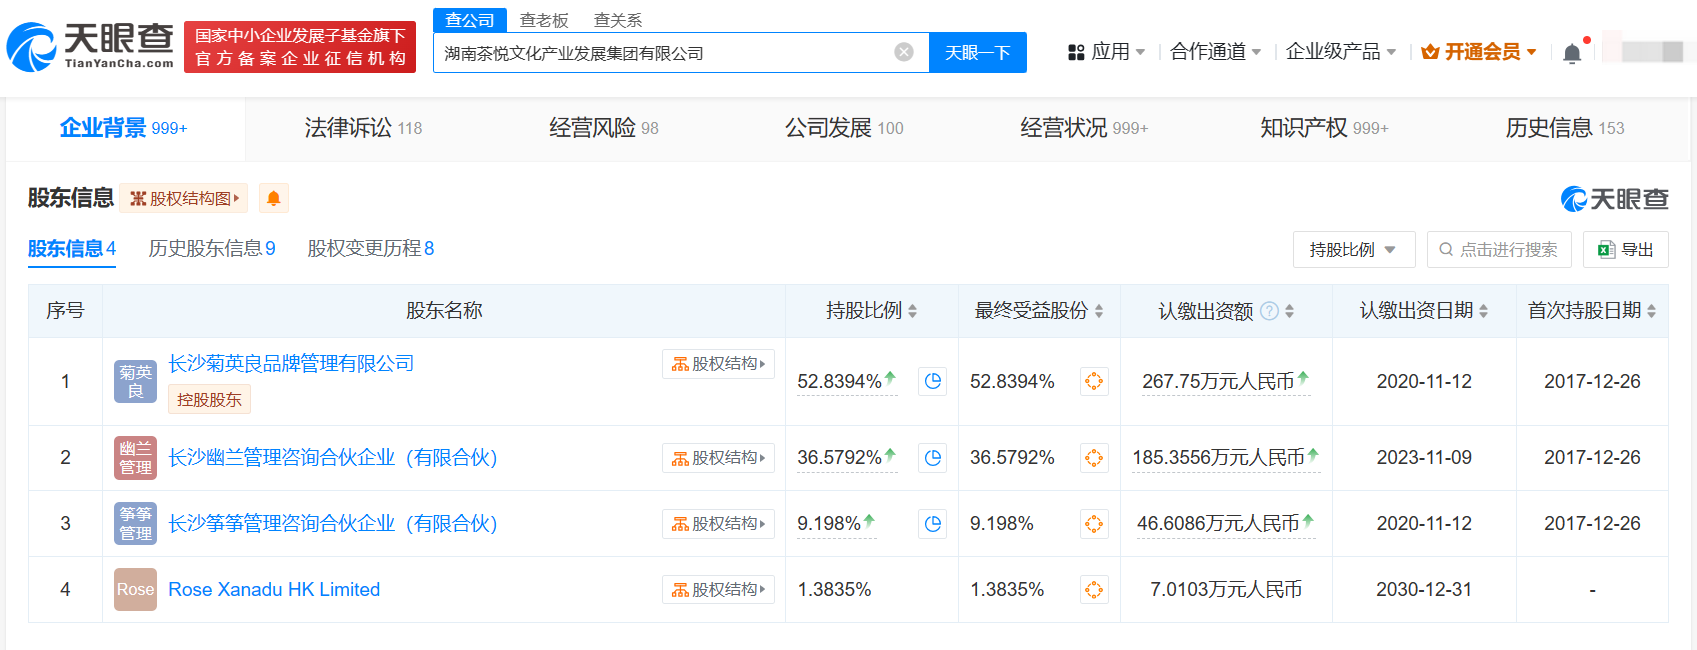Image resolution: width=1697 pixels, height=650 pixels.
Task: Switch to the 查关系 search tab
Action: click(x=618, y=20)
